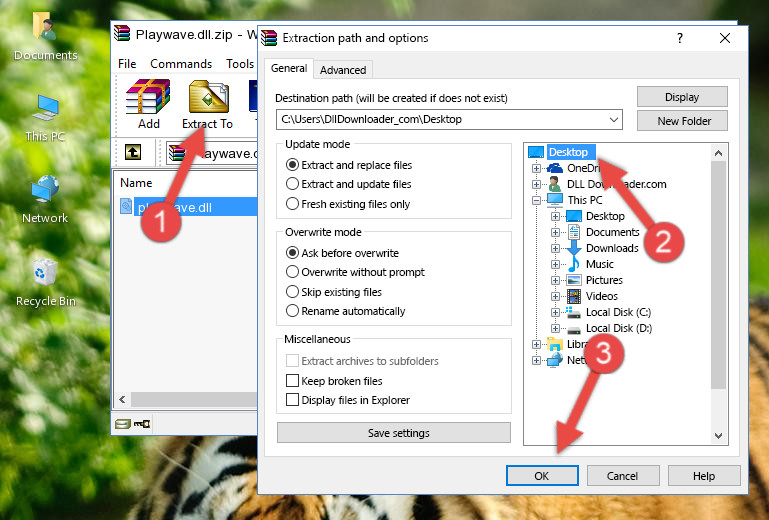Click the Save settings button
The width and height of the screenshot is (769, 520).
(x=394, y=433)
